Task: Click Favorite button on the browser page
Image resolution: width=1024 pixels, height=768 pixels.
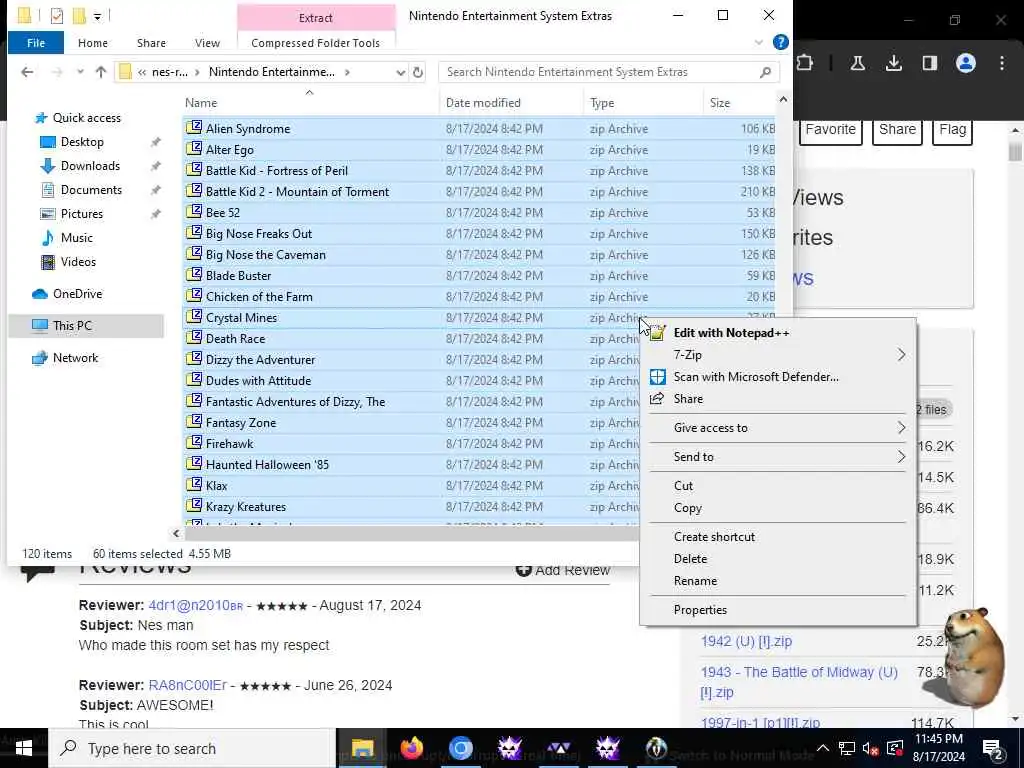Action: tap(830, 130)
